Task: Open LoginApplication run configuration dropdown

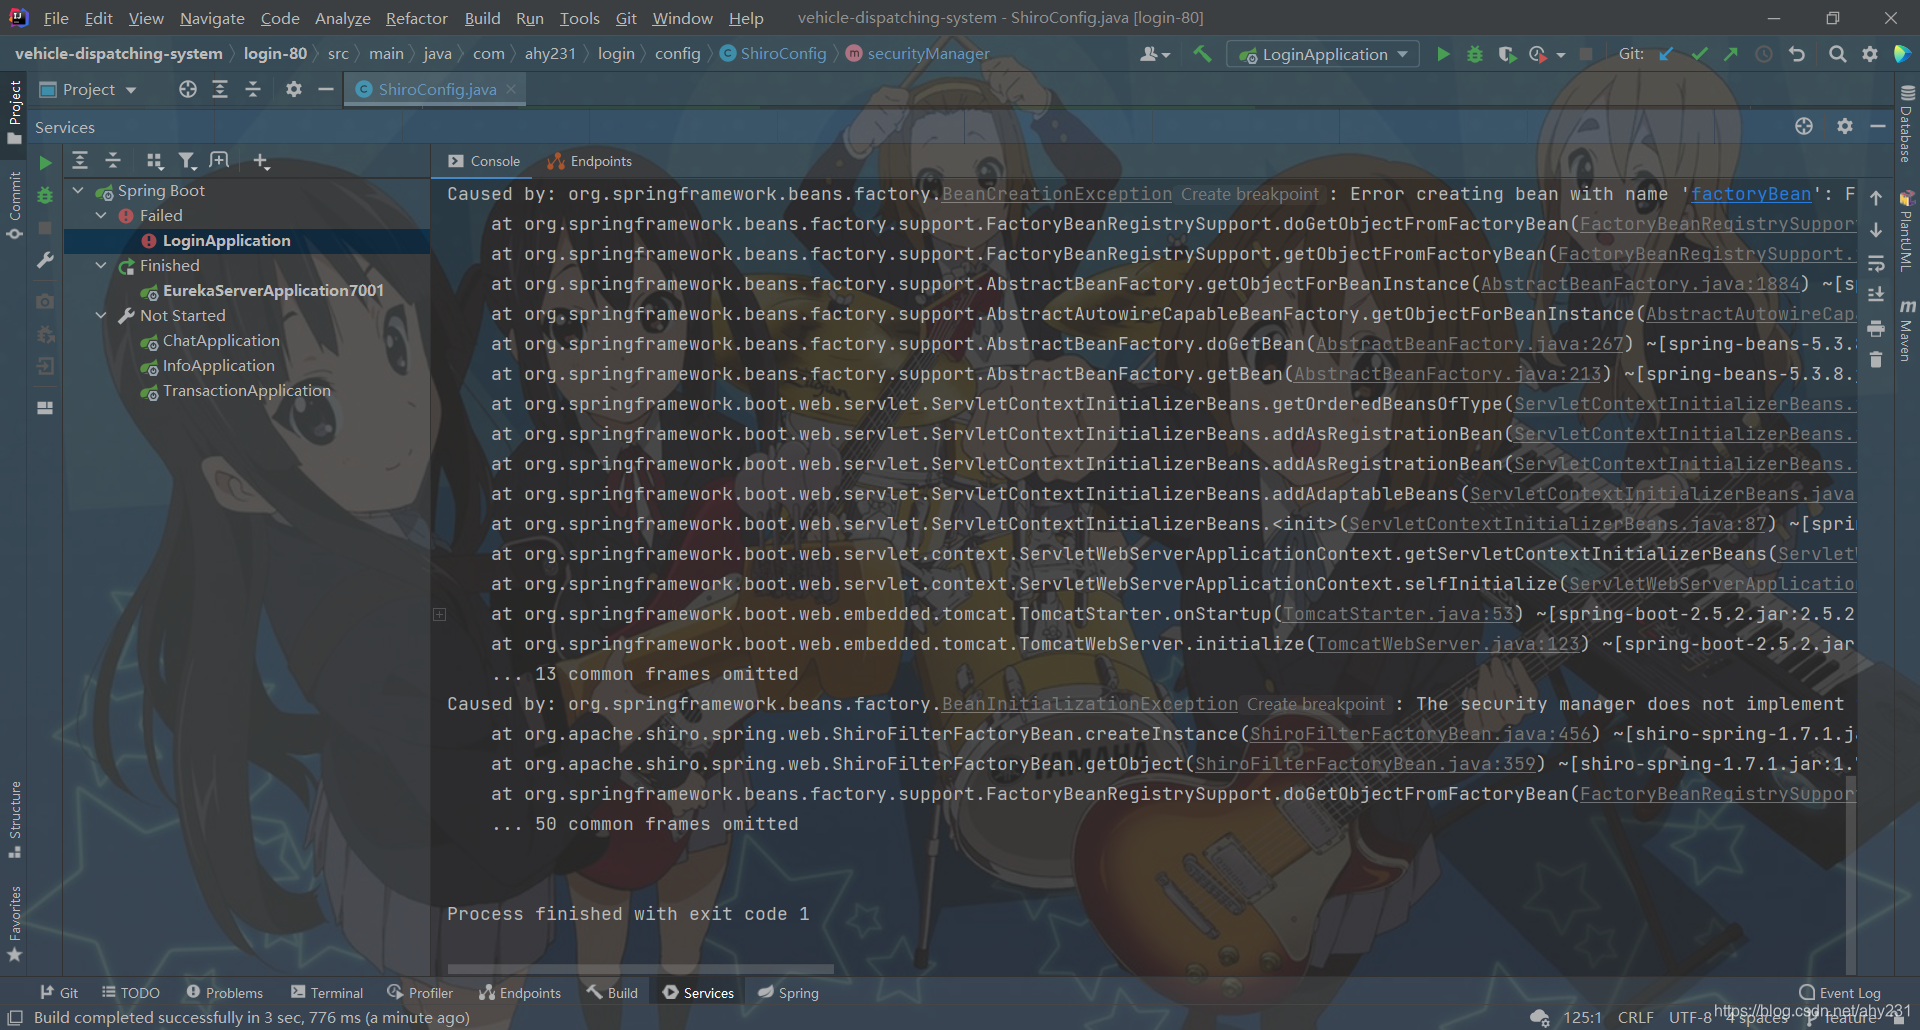Action: click(1323, 54)
